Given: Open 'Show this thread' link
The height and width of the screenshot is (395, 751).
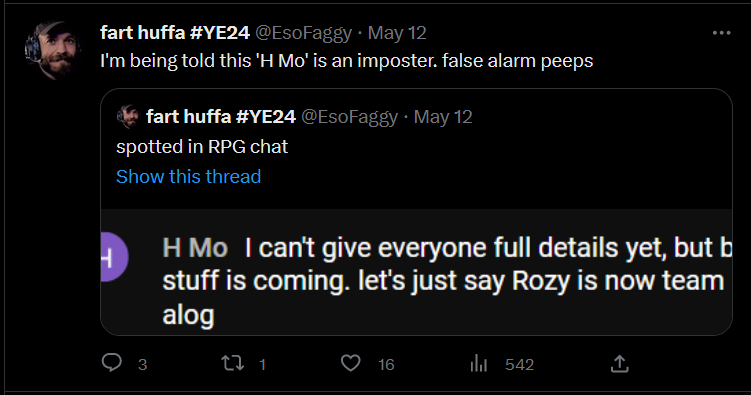Looking at the screenshot, I should click(188, 177).
